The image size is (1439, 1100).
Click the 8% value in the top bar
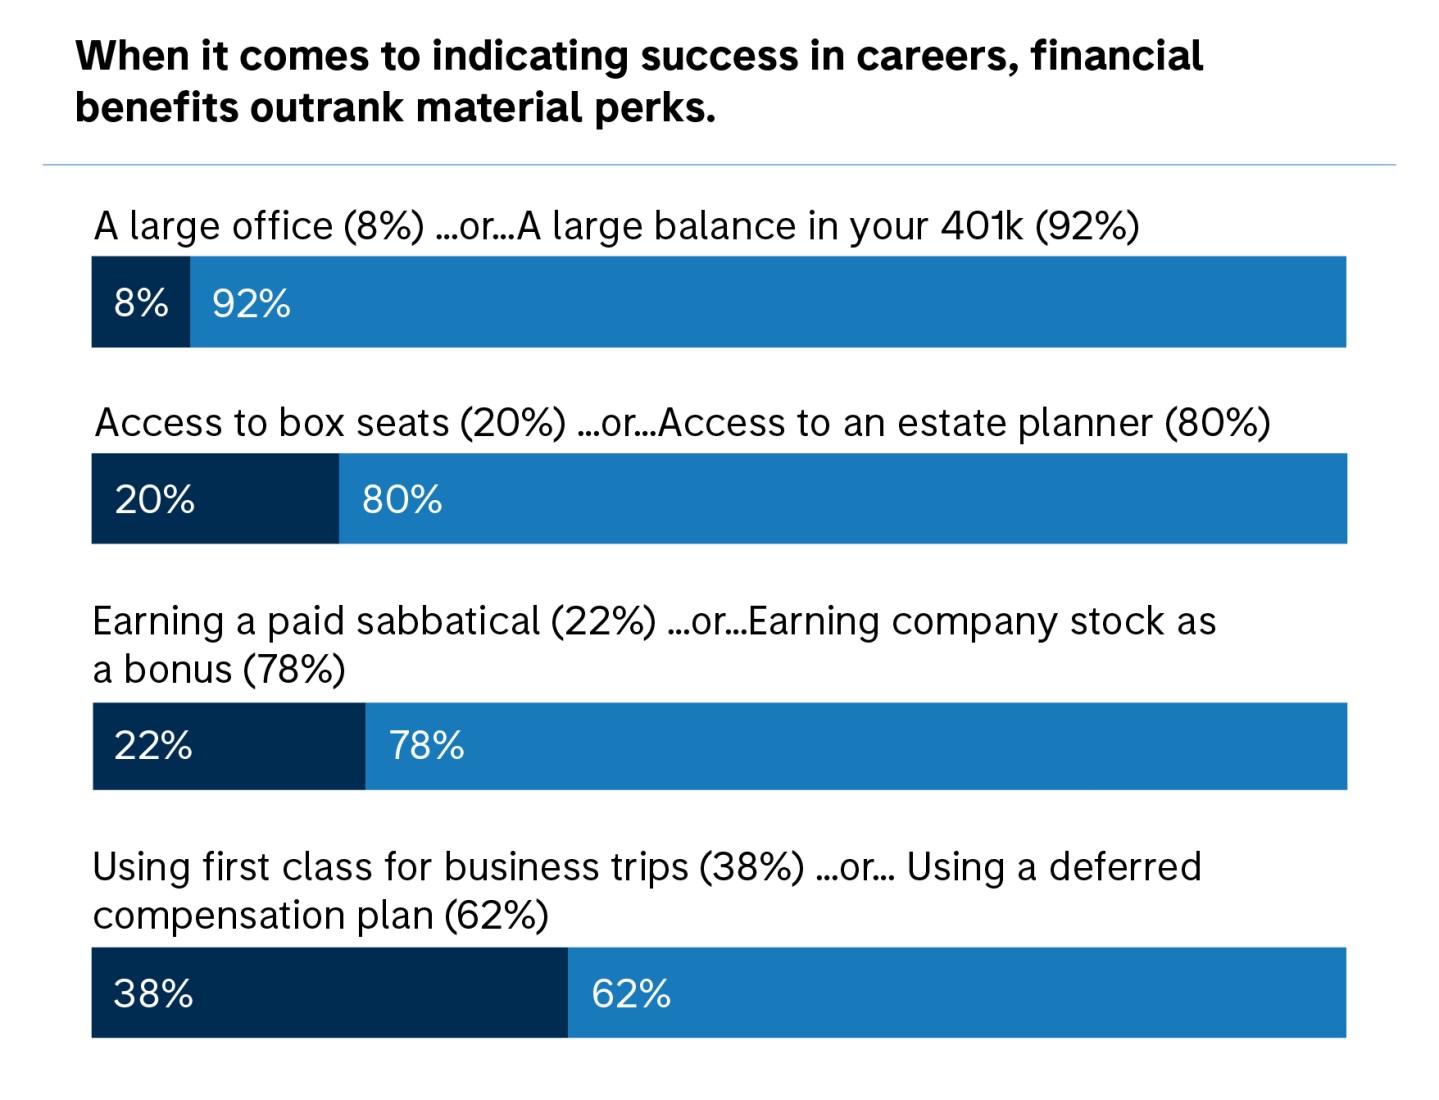coord(140,302)
